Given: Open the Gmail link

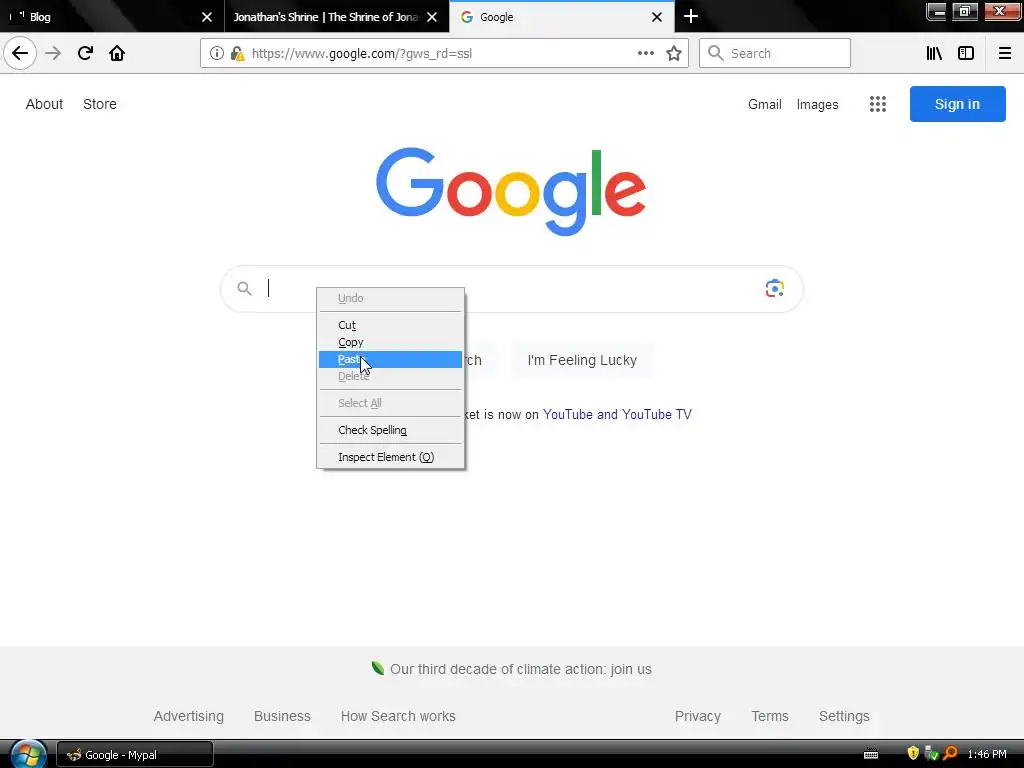Looking at the screenshot, I should click(x=765, y=104).
